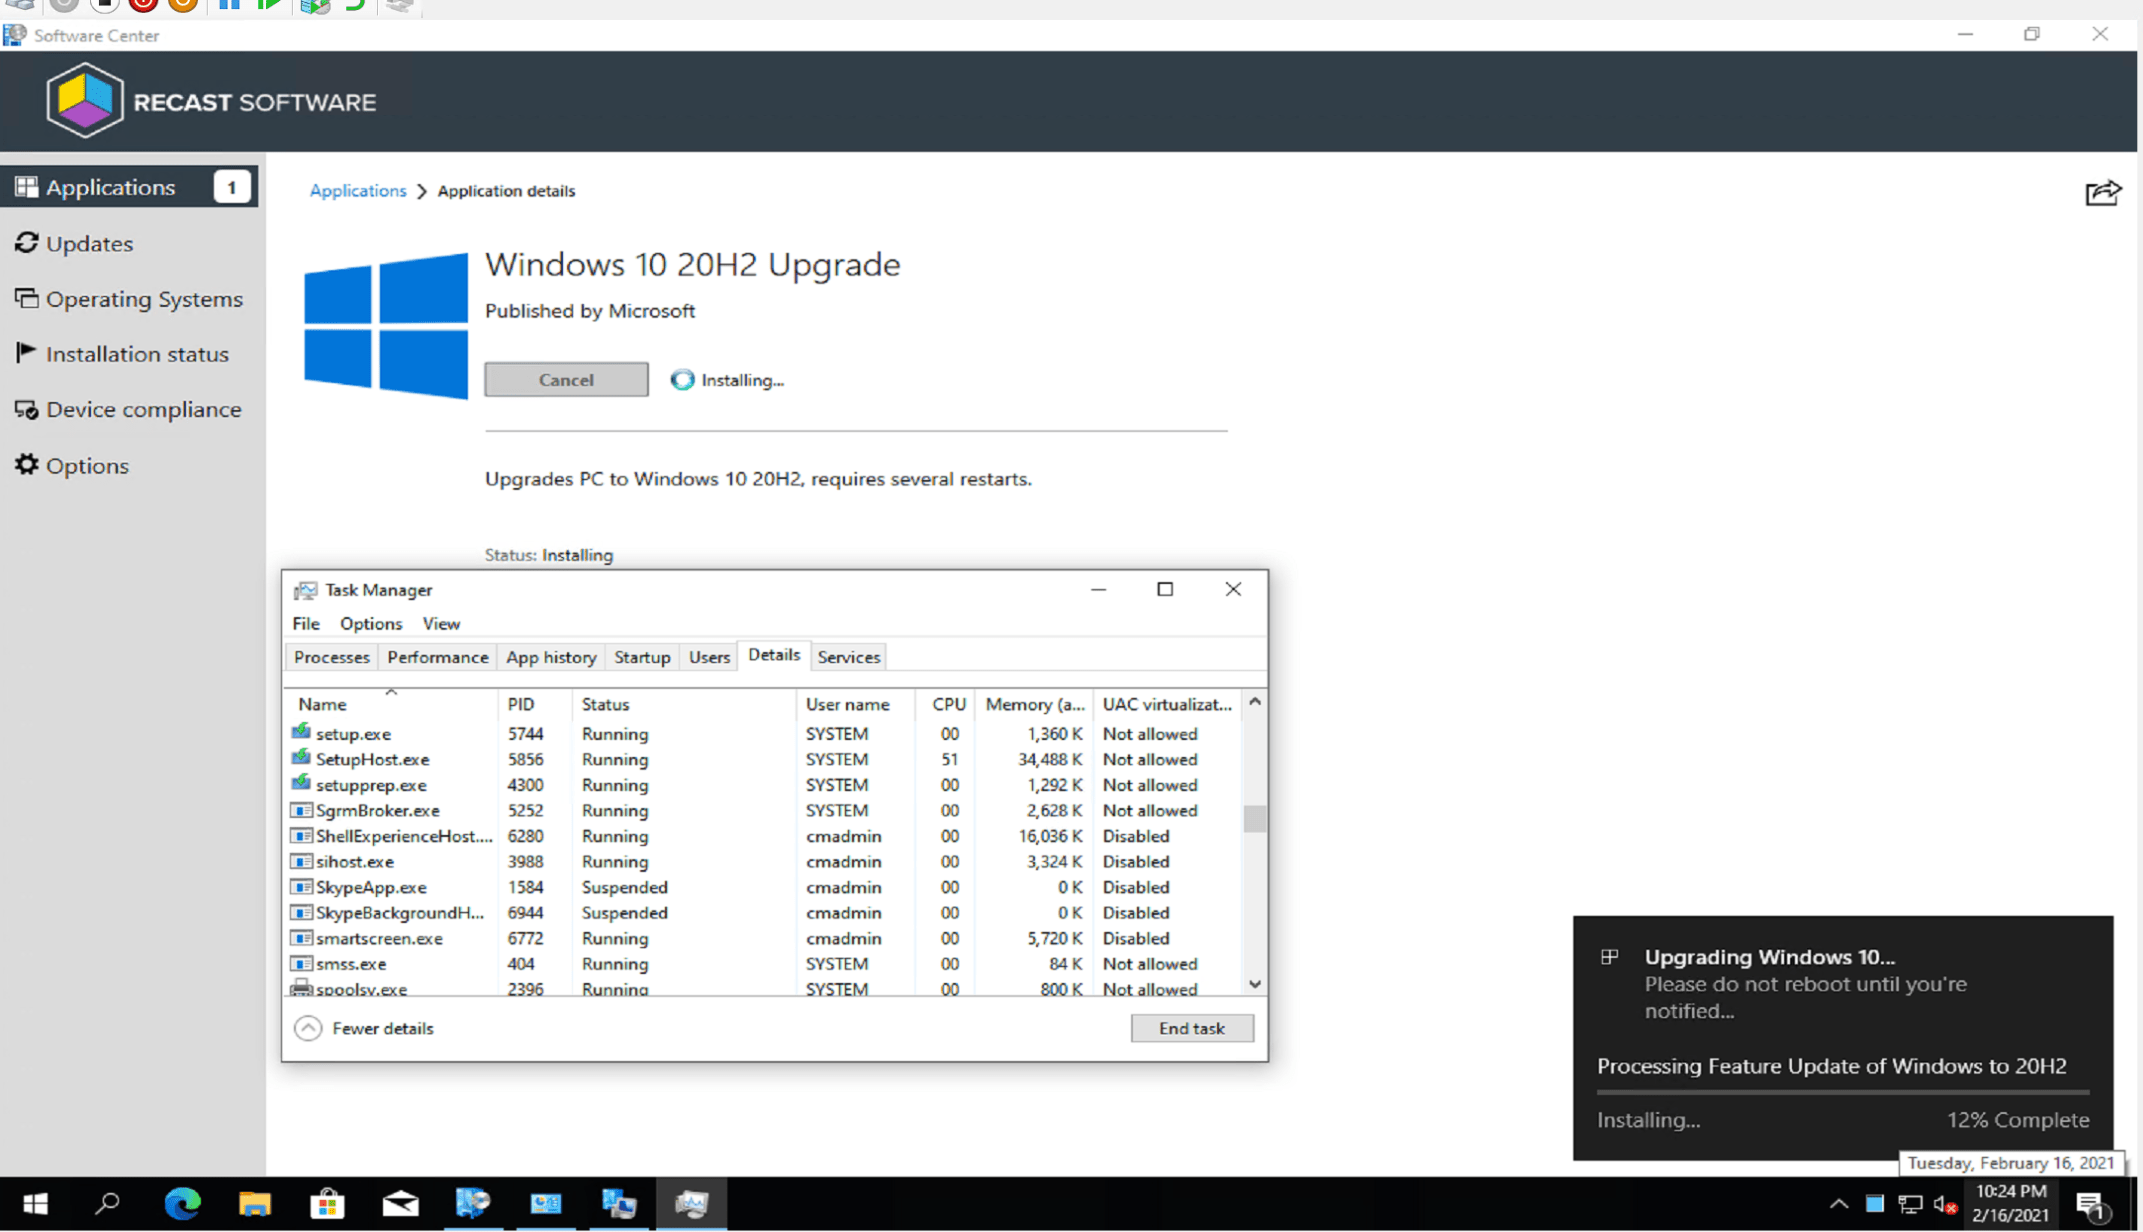Open notification center icon in tray
Image resolution: width=2143 pixels, height=1232 pixels.
pos(2091,1206)
